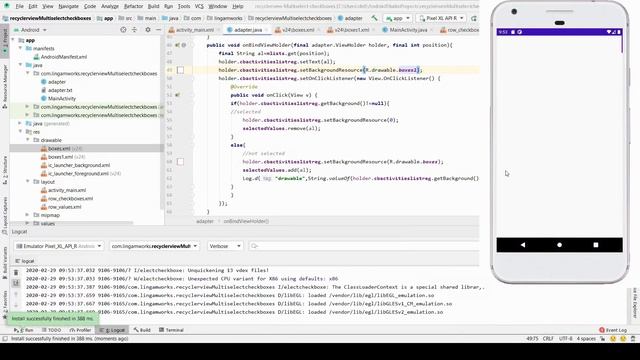Click onBindViewHolder() breadcrumb
This screenshot has width=640, height=360.
[246, 221]
